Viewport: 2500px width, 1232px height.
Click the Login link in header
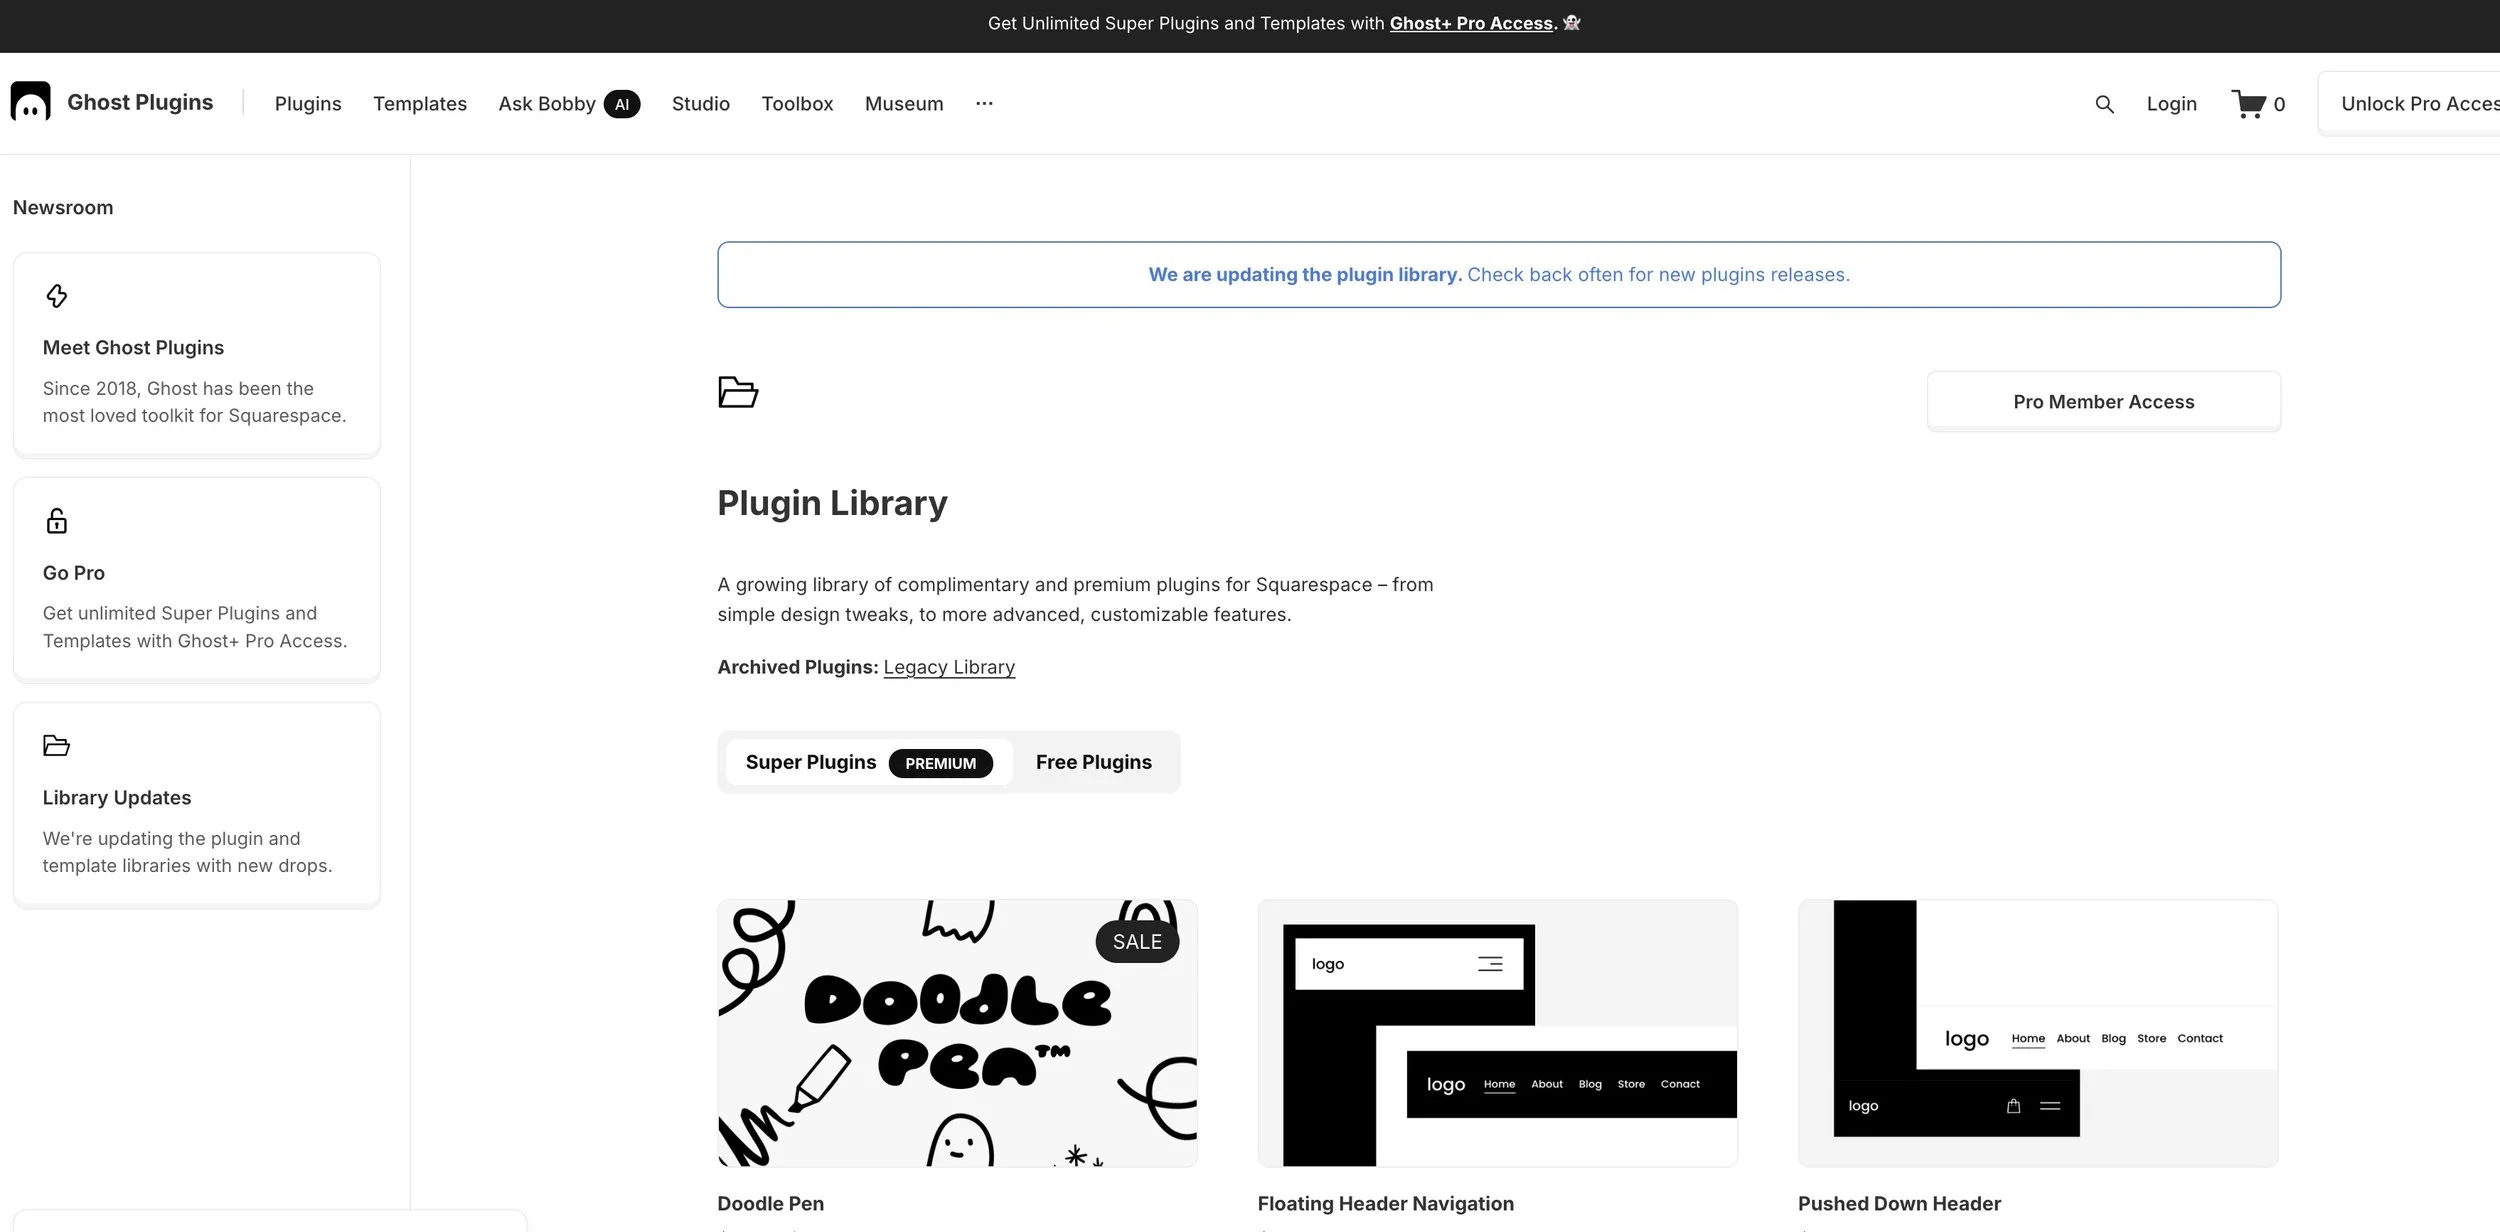[x=2171, y=104]
